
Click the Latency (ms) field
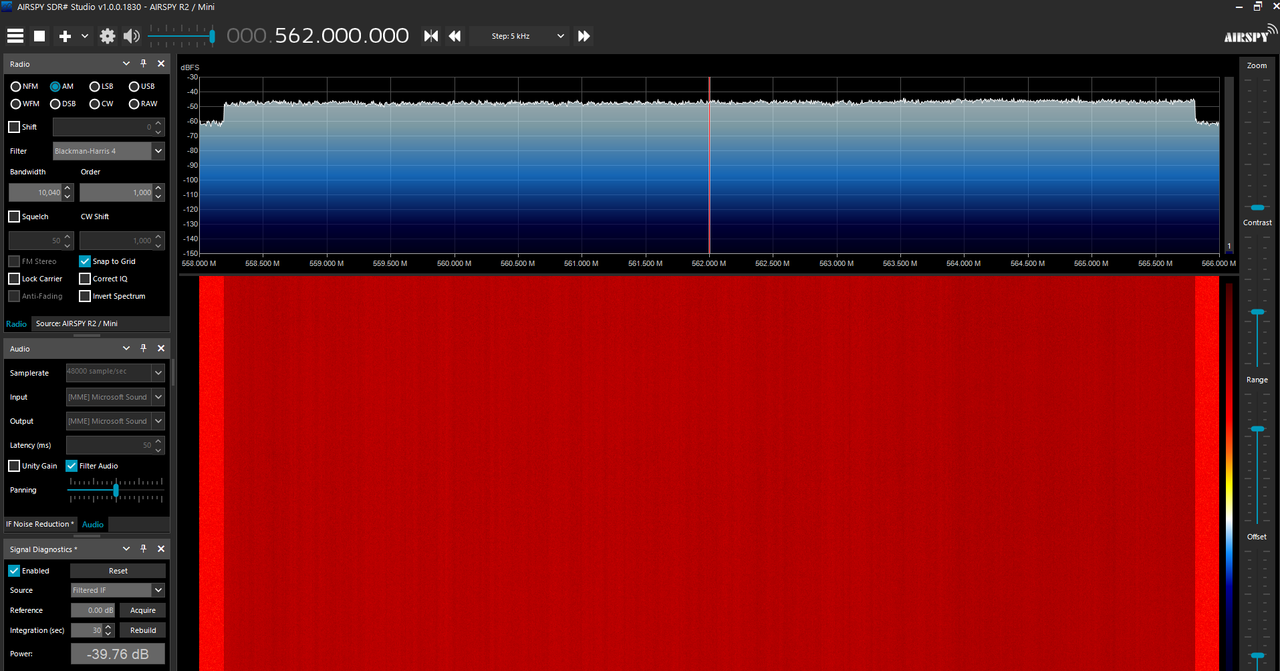click(109, 445)
